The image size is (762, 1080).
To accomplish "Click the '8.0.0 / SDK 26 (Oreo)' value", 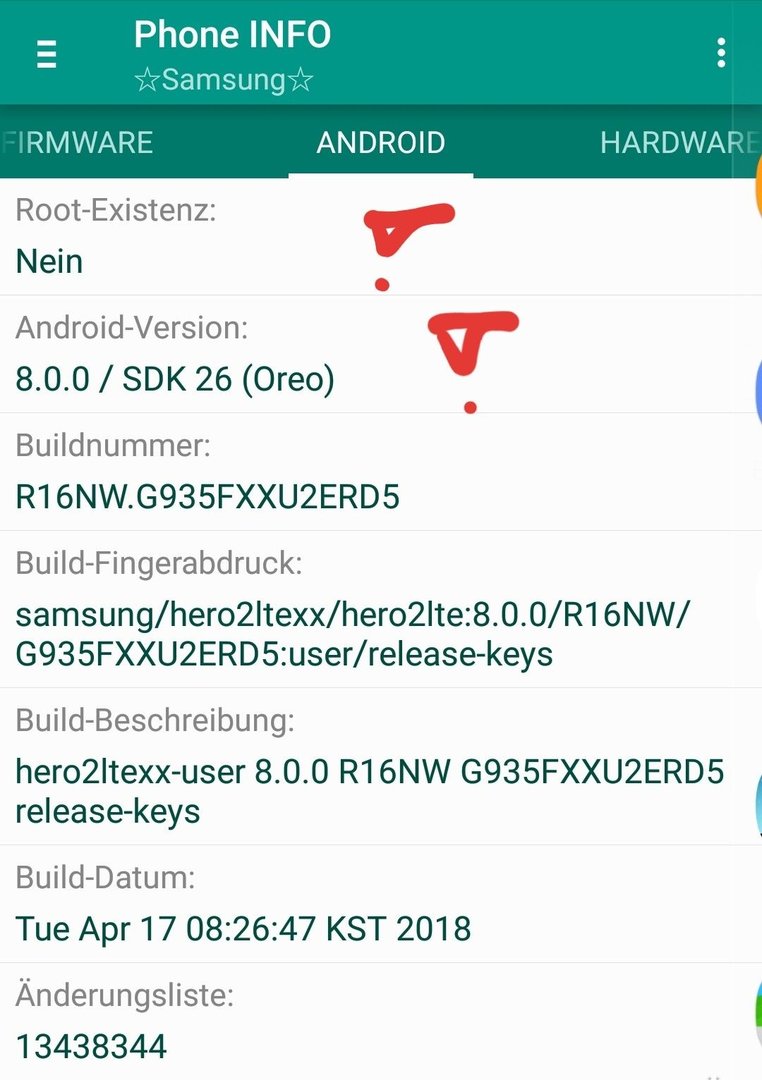I will point(175,379).
